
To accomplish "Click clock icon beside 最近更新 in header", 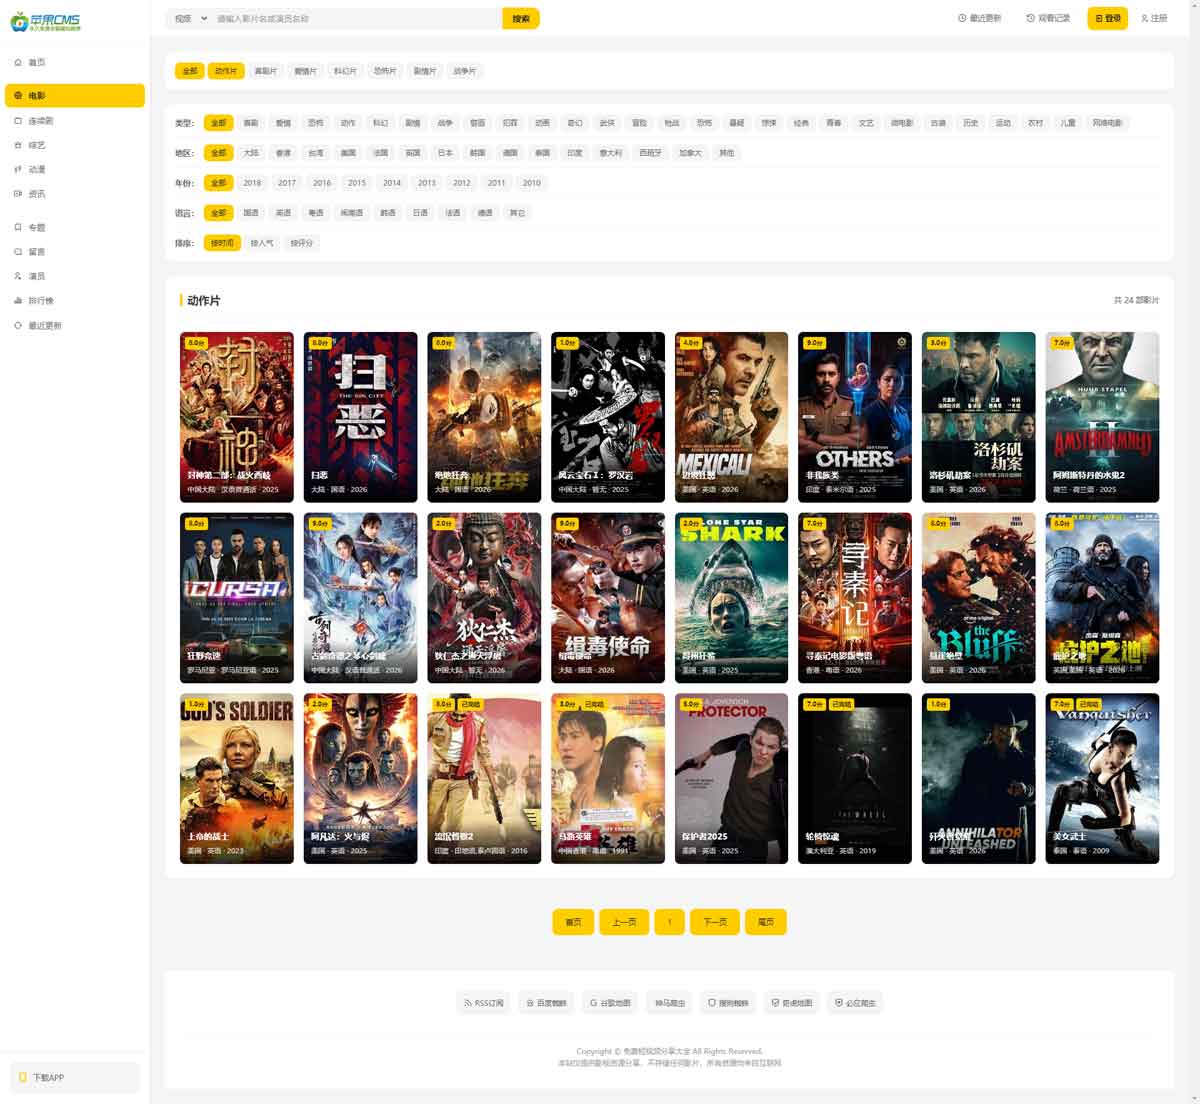I will [962, 18].
